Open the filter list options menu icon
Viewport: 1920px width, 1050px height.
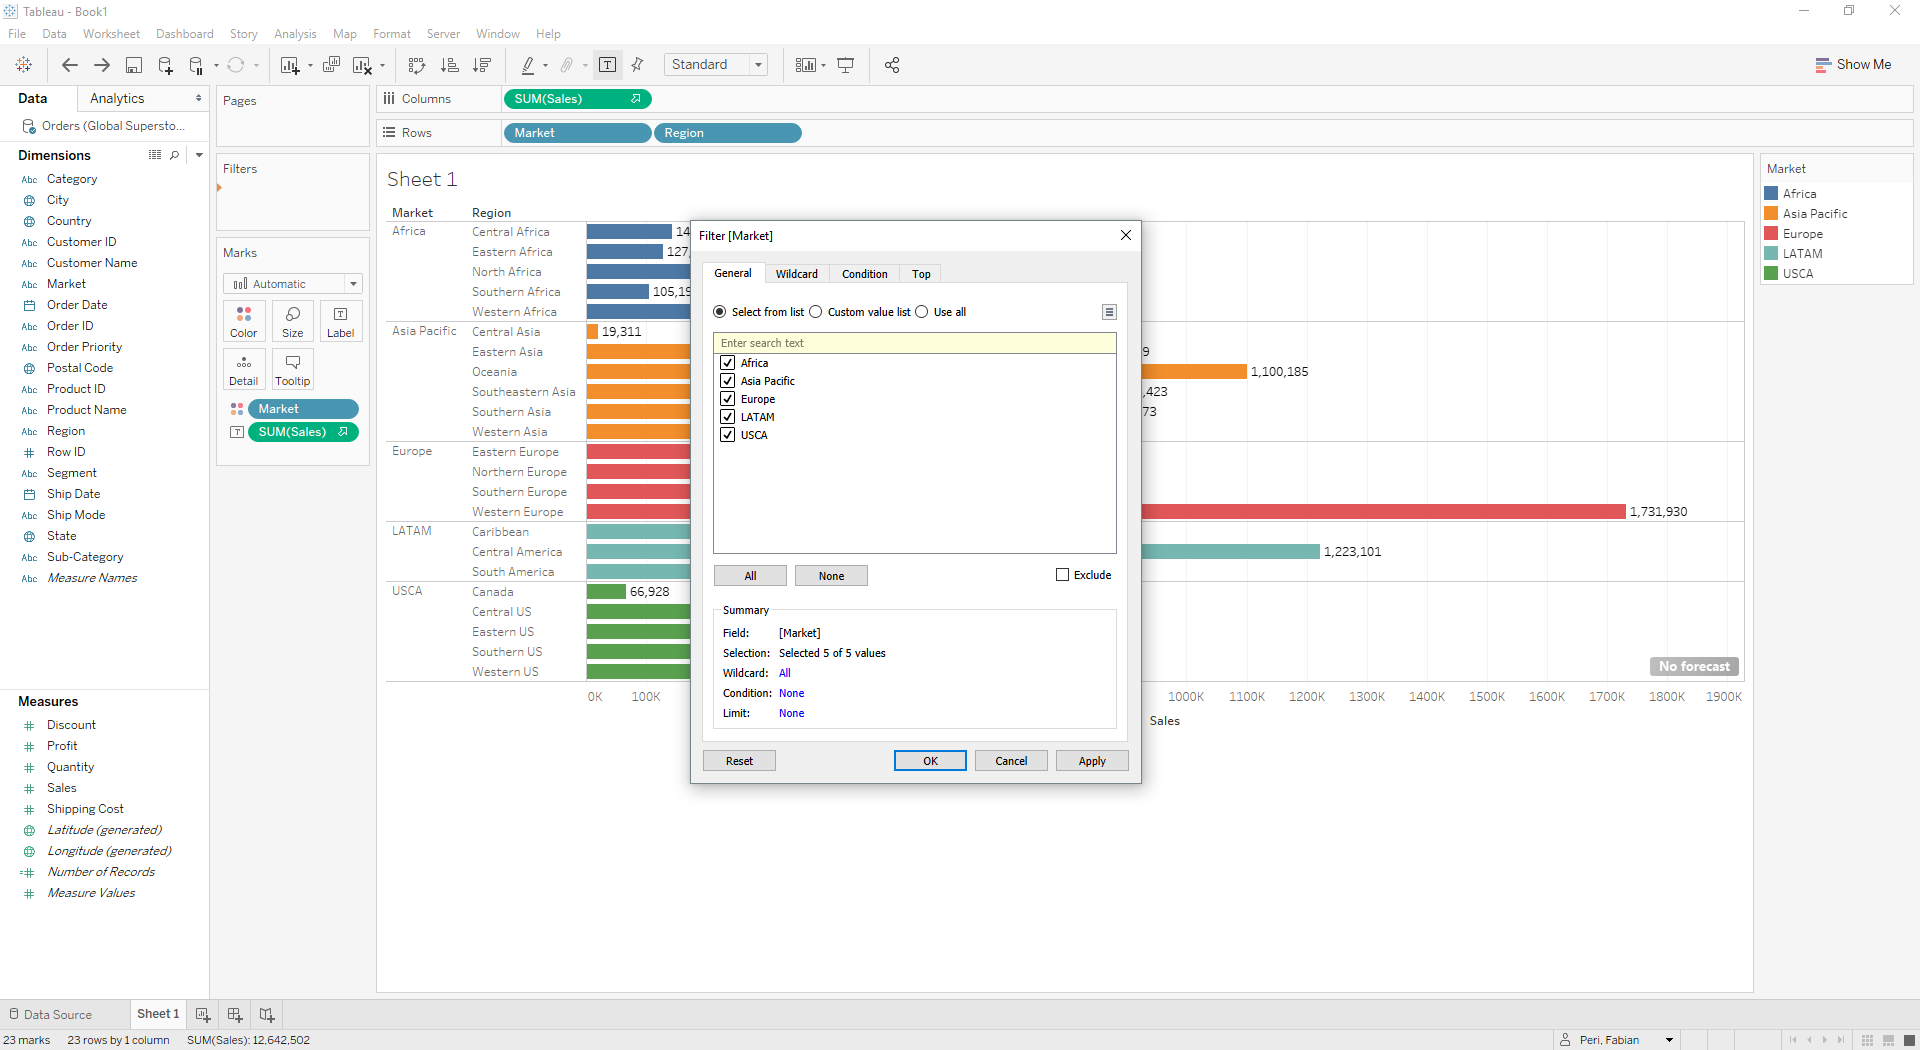(x=1109, y=312)
